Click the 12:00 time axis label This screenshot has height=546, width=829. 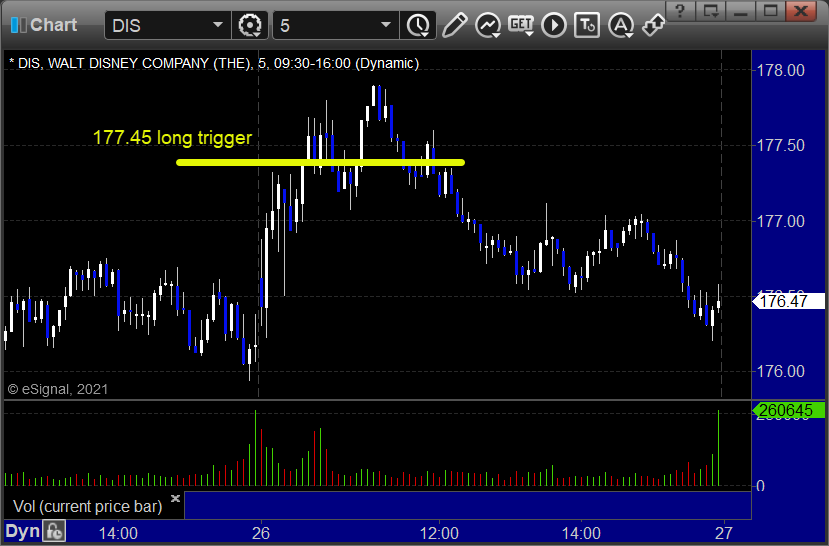pyautogui.click(x=439, y=533)
